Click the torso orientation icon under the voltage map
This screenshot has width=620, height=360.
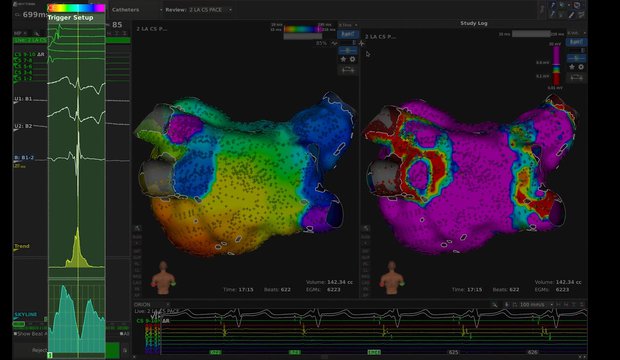pyautogui.click(x=391, y=277)
